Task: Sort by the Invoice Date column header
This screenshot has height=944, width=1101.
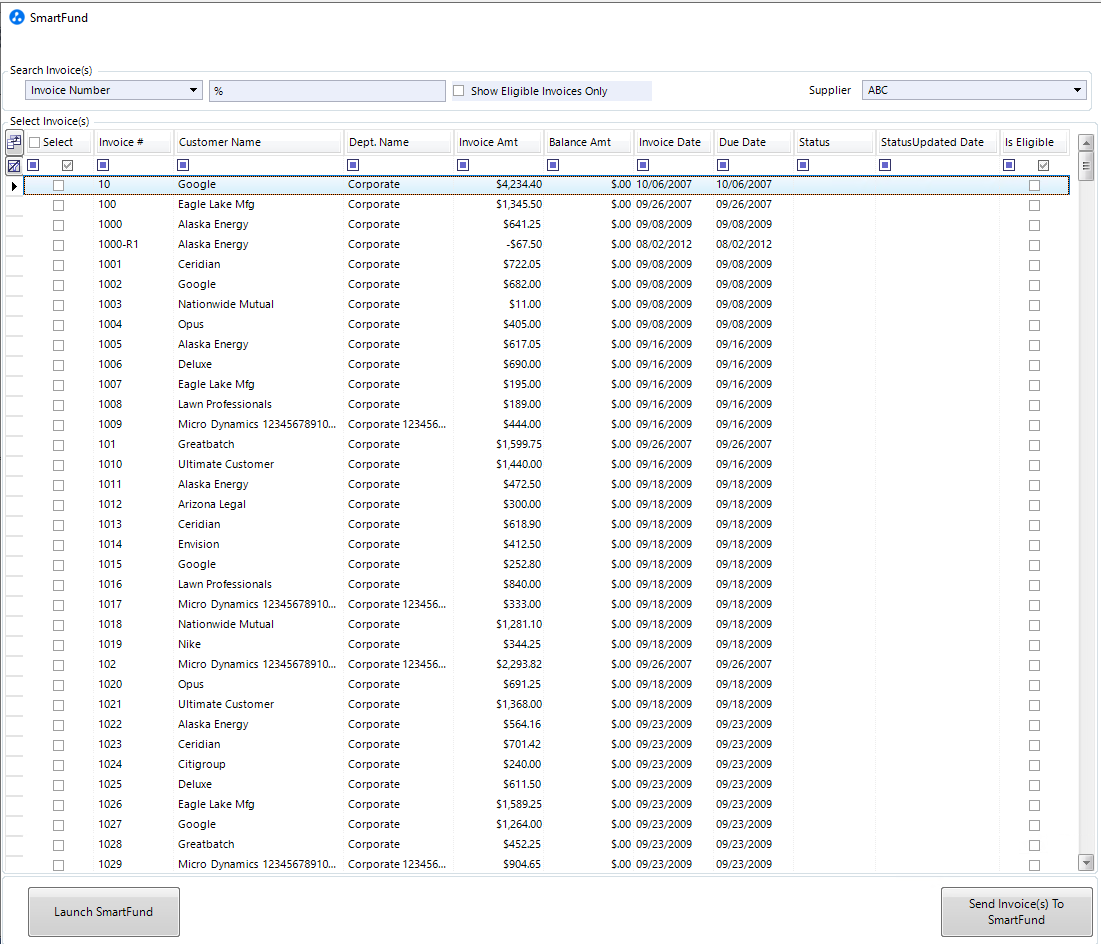Action: (673, 142)
